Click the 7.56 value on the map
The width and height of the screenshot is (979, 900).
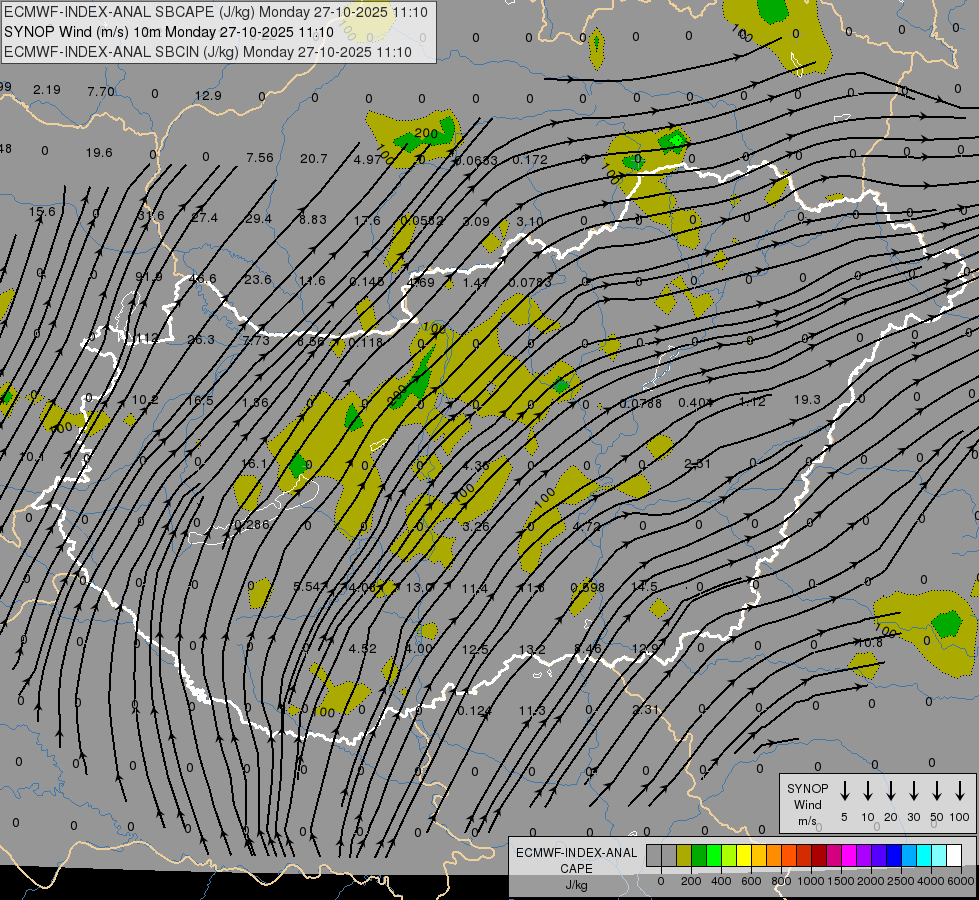tap(260, 158)
